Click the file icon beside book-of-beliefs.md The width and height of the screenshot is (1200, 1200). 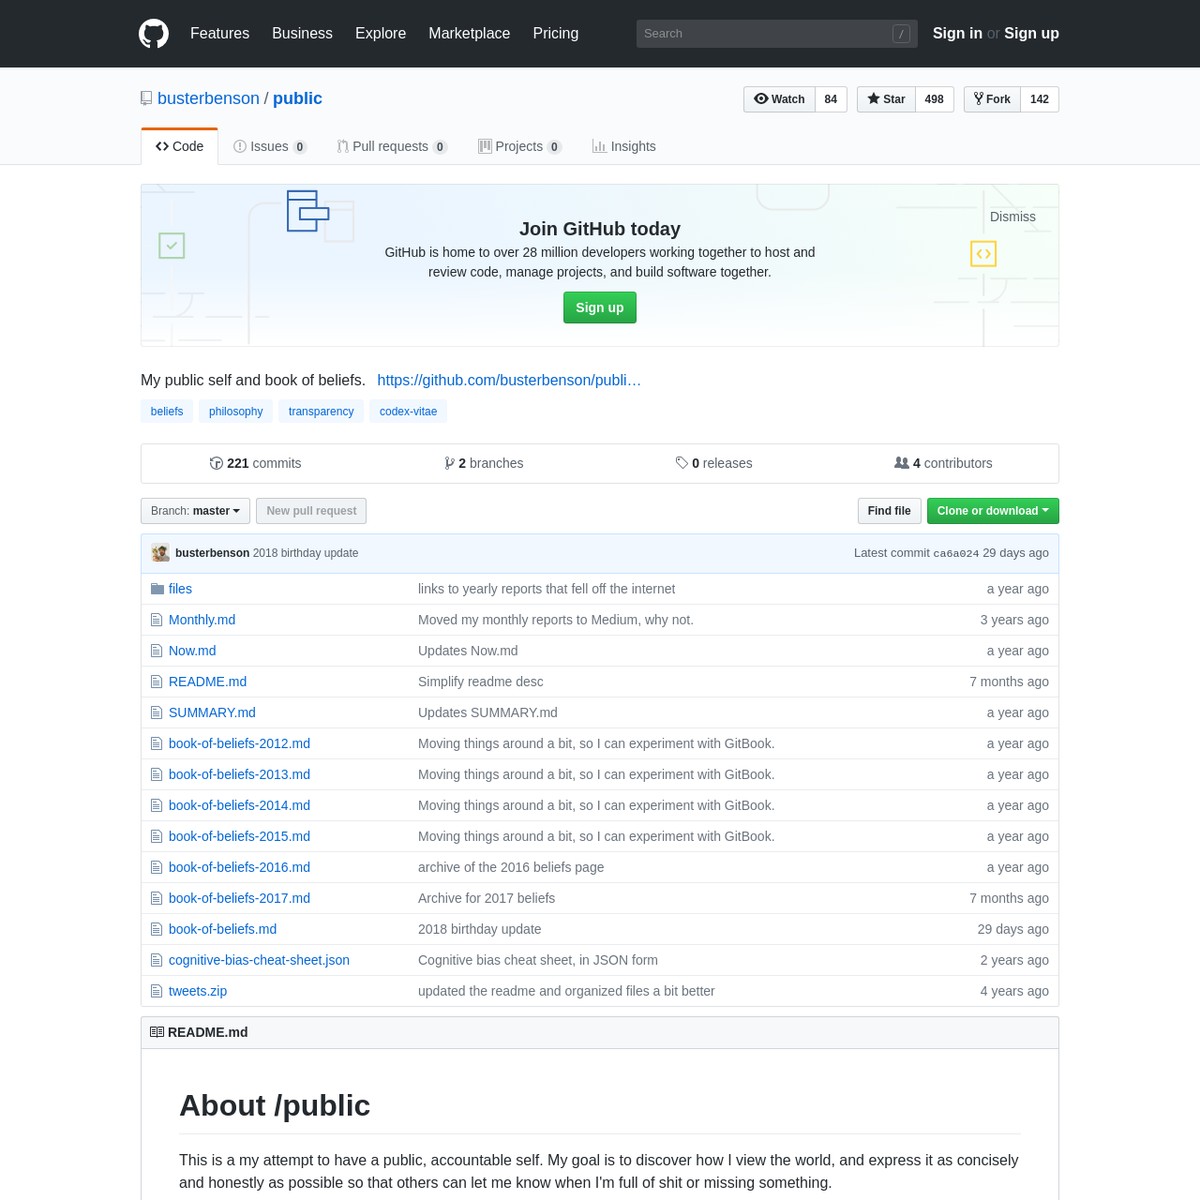click(x=156, y=930)
